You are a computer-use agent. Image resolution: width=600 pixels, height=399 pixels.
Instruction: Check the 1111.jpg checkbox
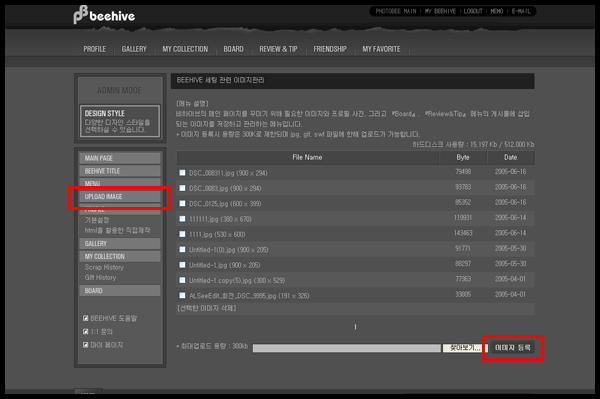pyautogui.click(x=182, y=234)
